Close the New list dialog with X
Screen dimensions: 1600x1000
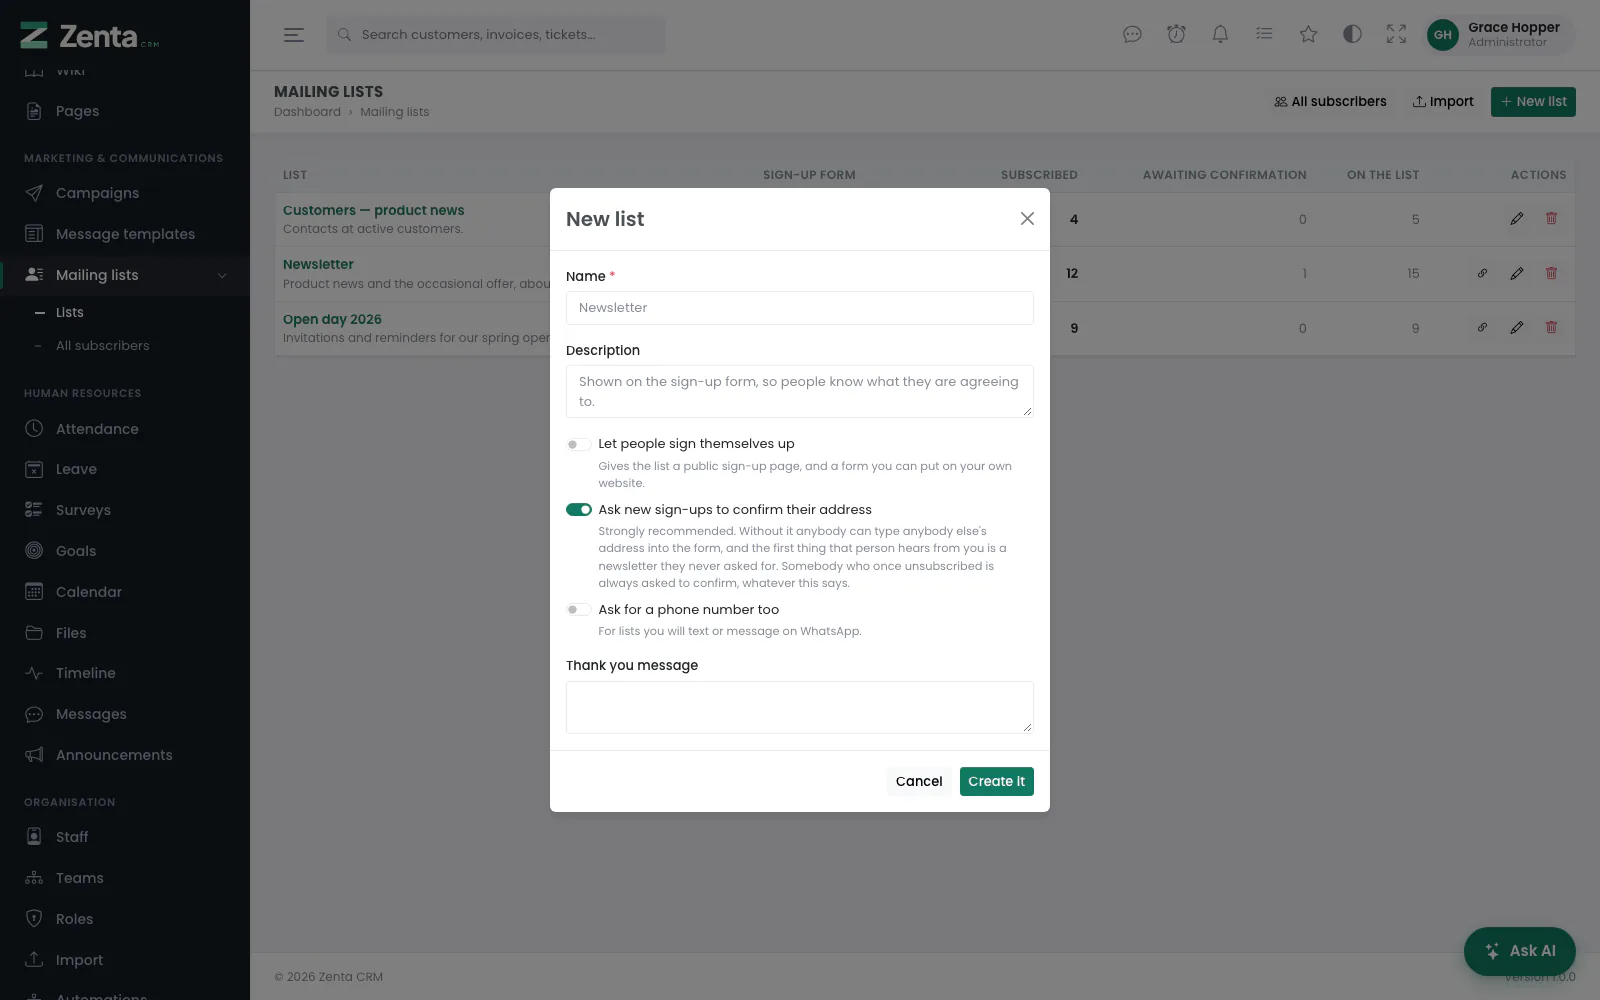click(1027, 219)
